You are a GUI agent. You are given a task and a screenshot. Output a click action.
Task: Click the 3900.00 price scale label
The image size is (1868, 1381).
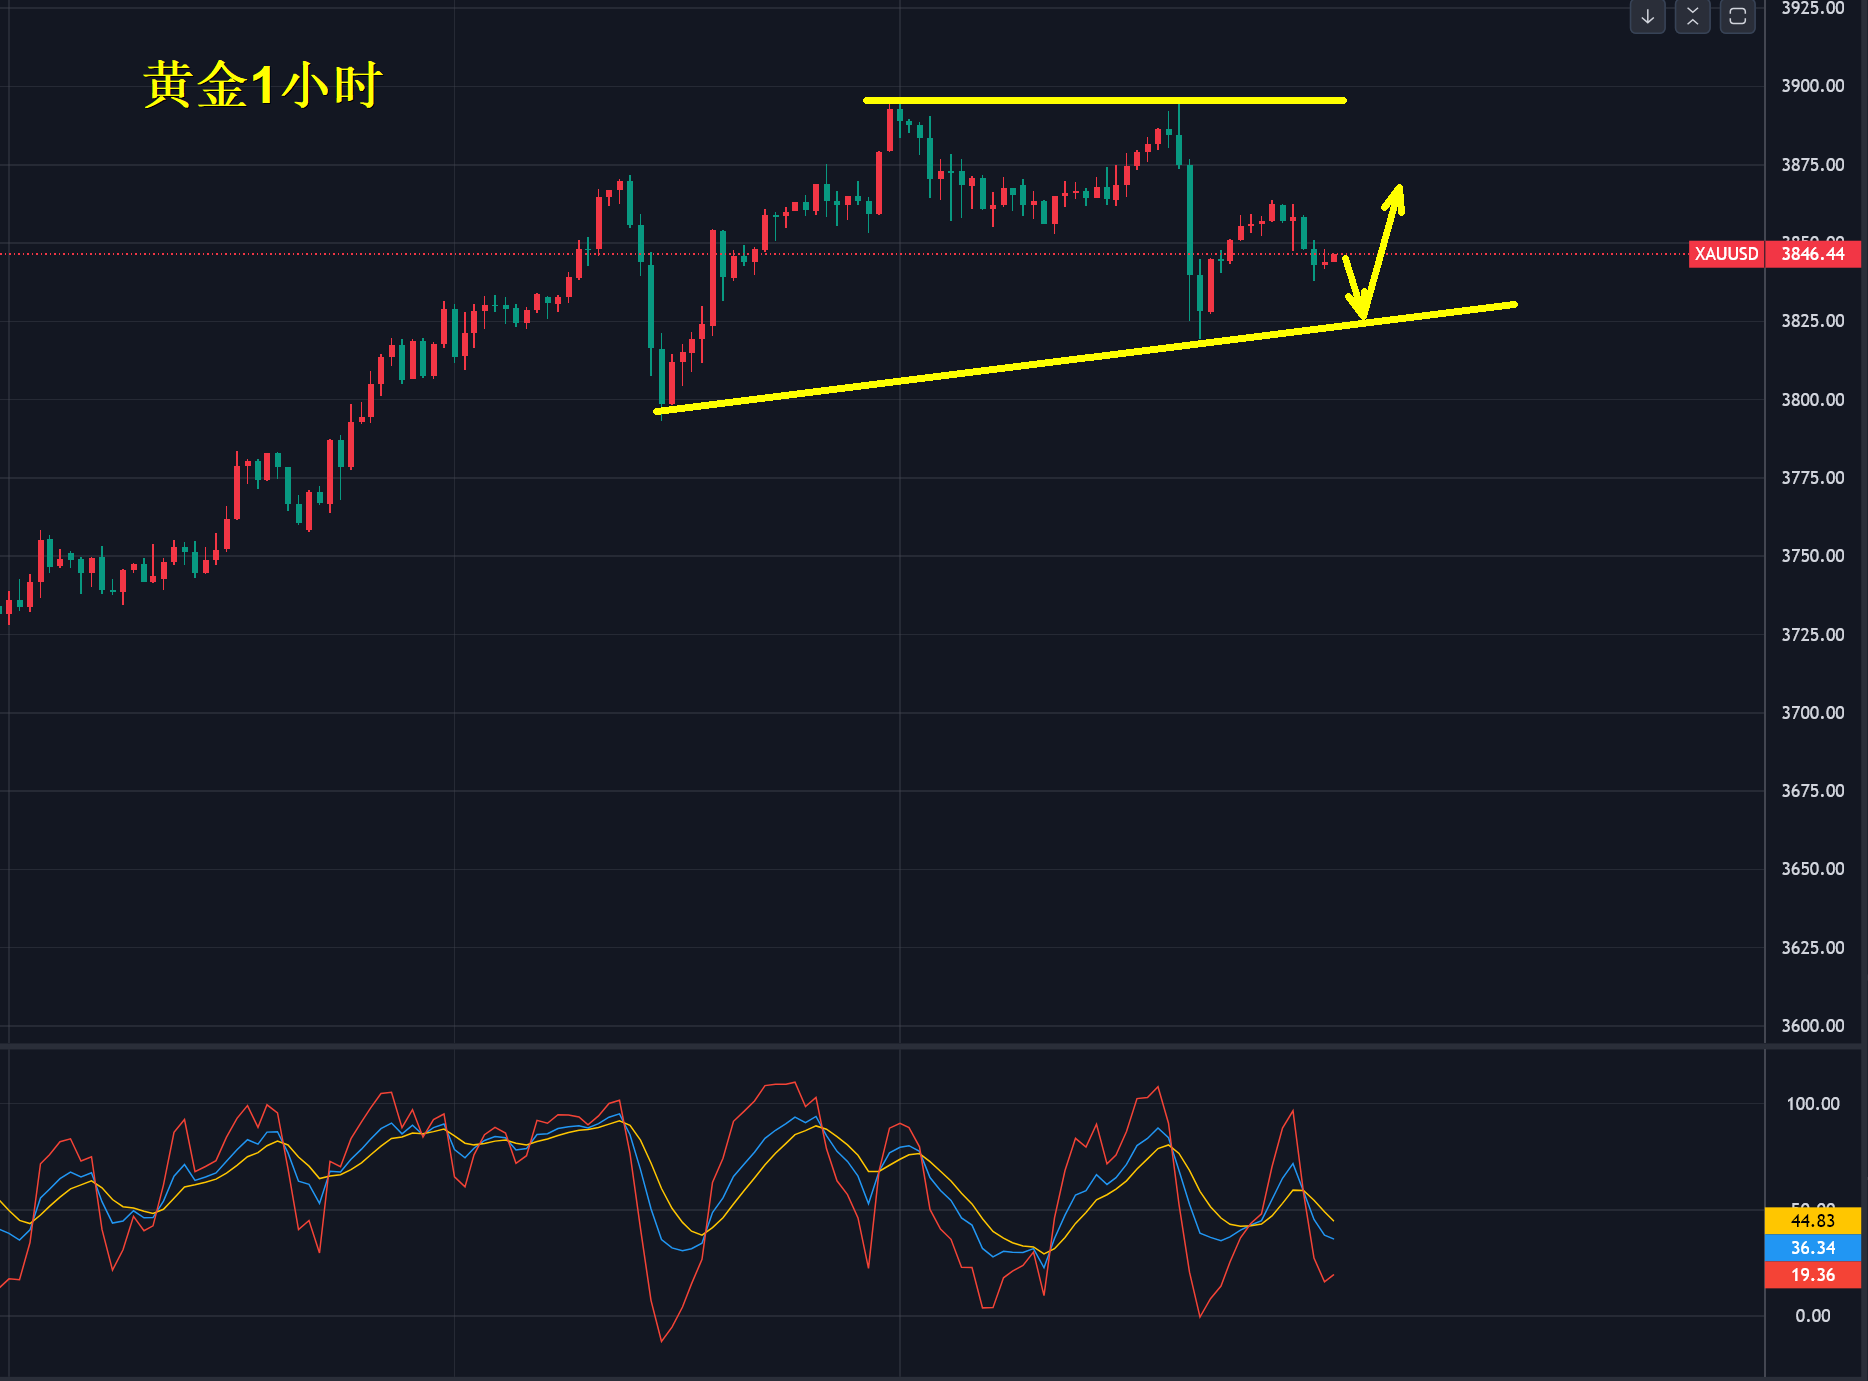pos(1812,86)
